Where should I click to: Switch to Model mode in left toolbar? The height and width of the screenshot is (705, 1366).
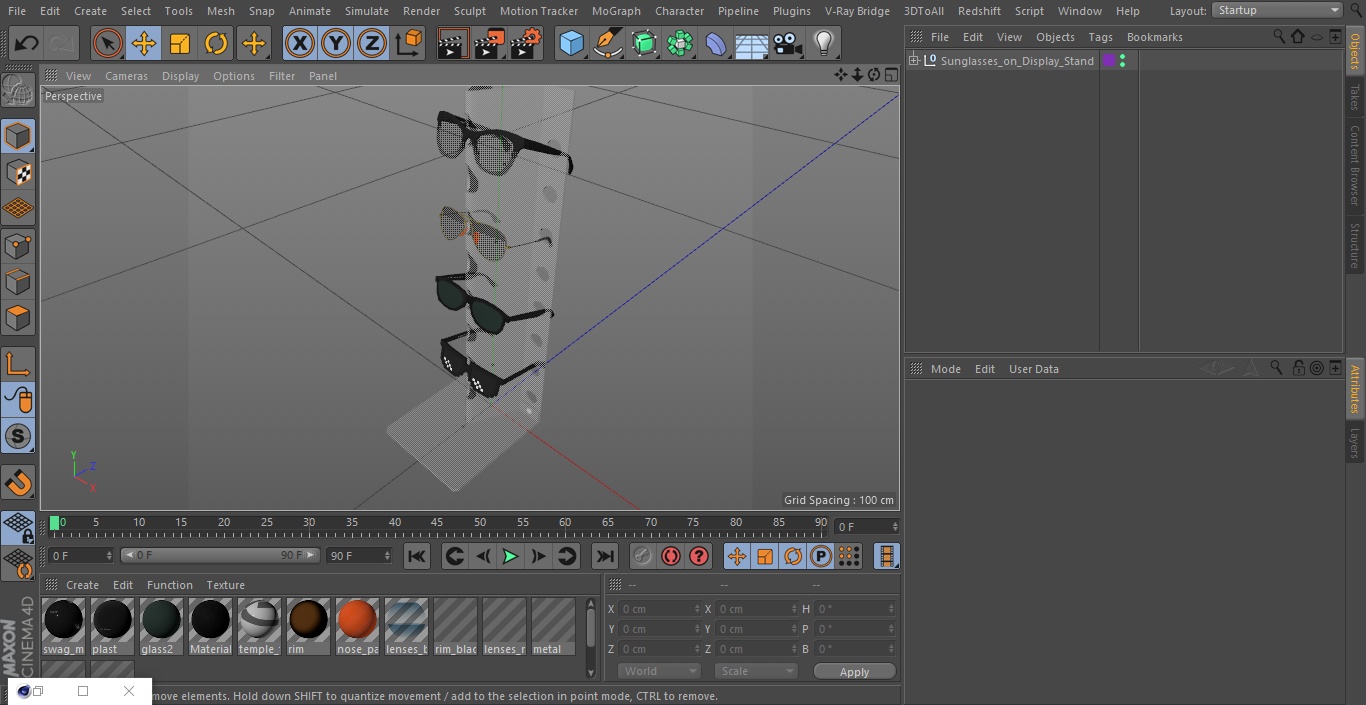[x=18, y=136]
